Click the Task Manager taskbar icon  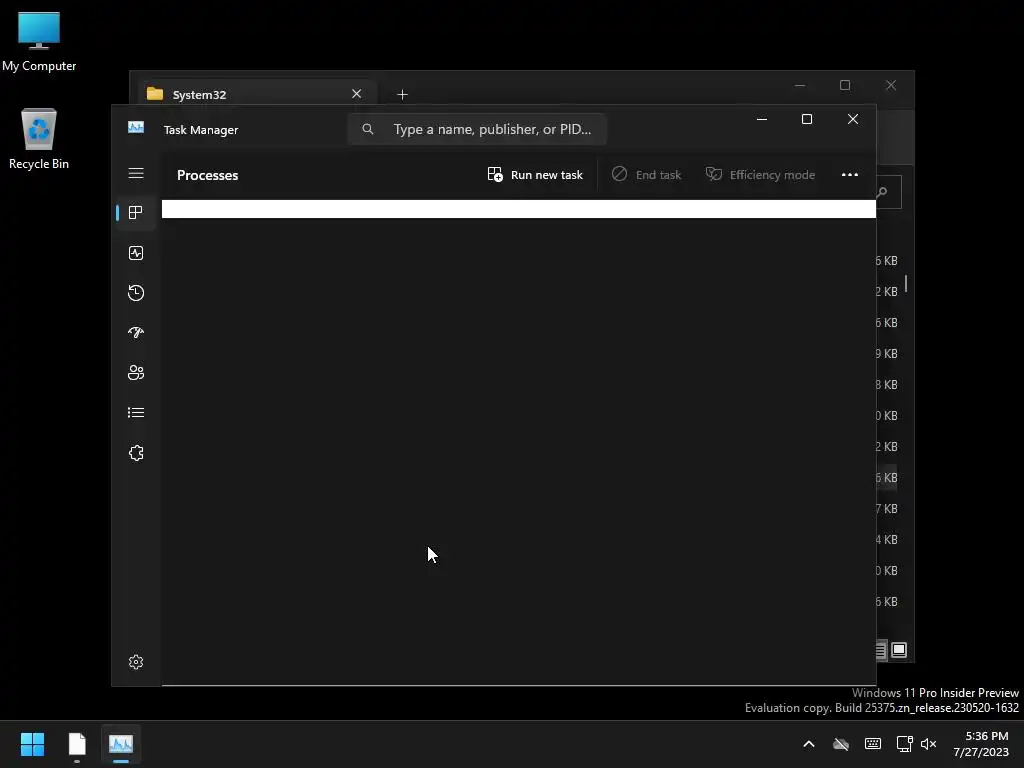click(121, 744)
